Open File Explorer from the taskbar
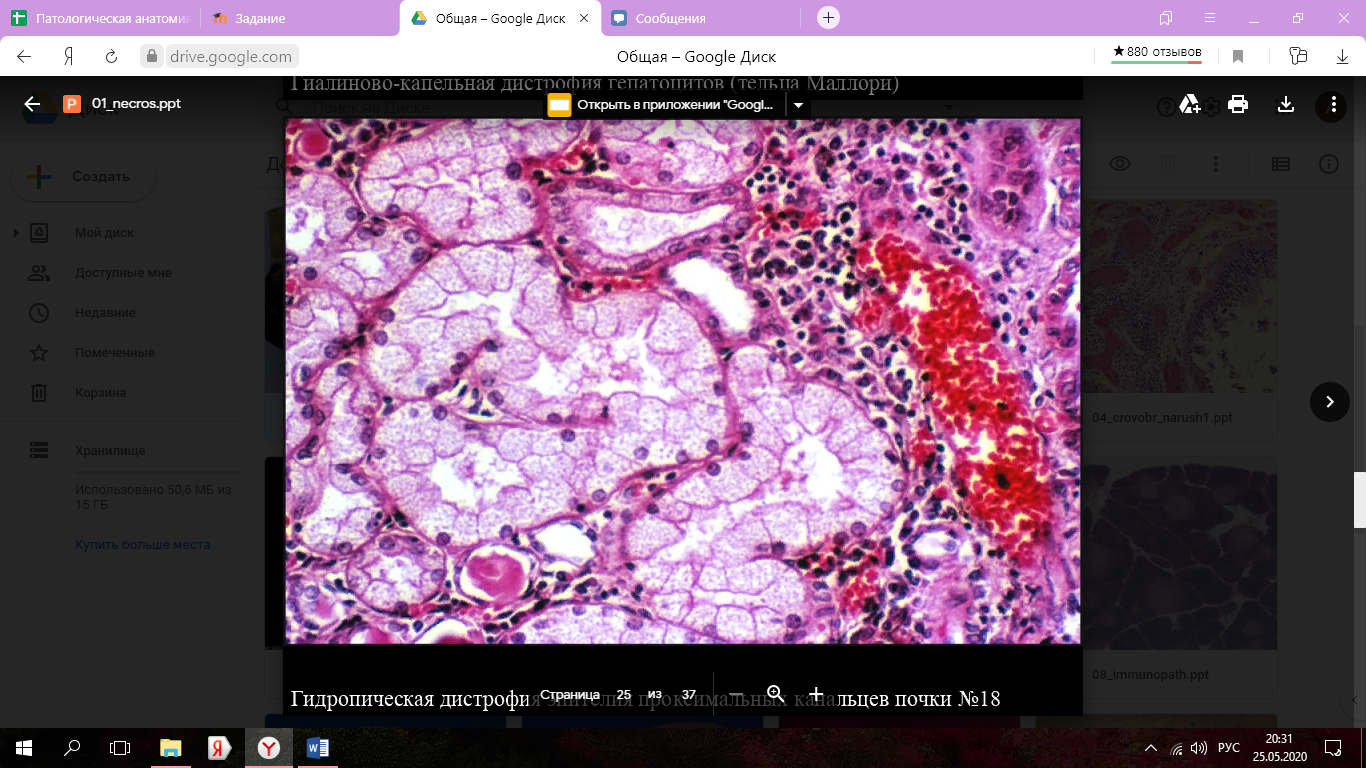This screenshot has height=768, width=1366. [x=171, y=747]
